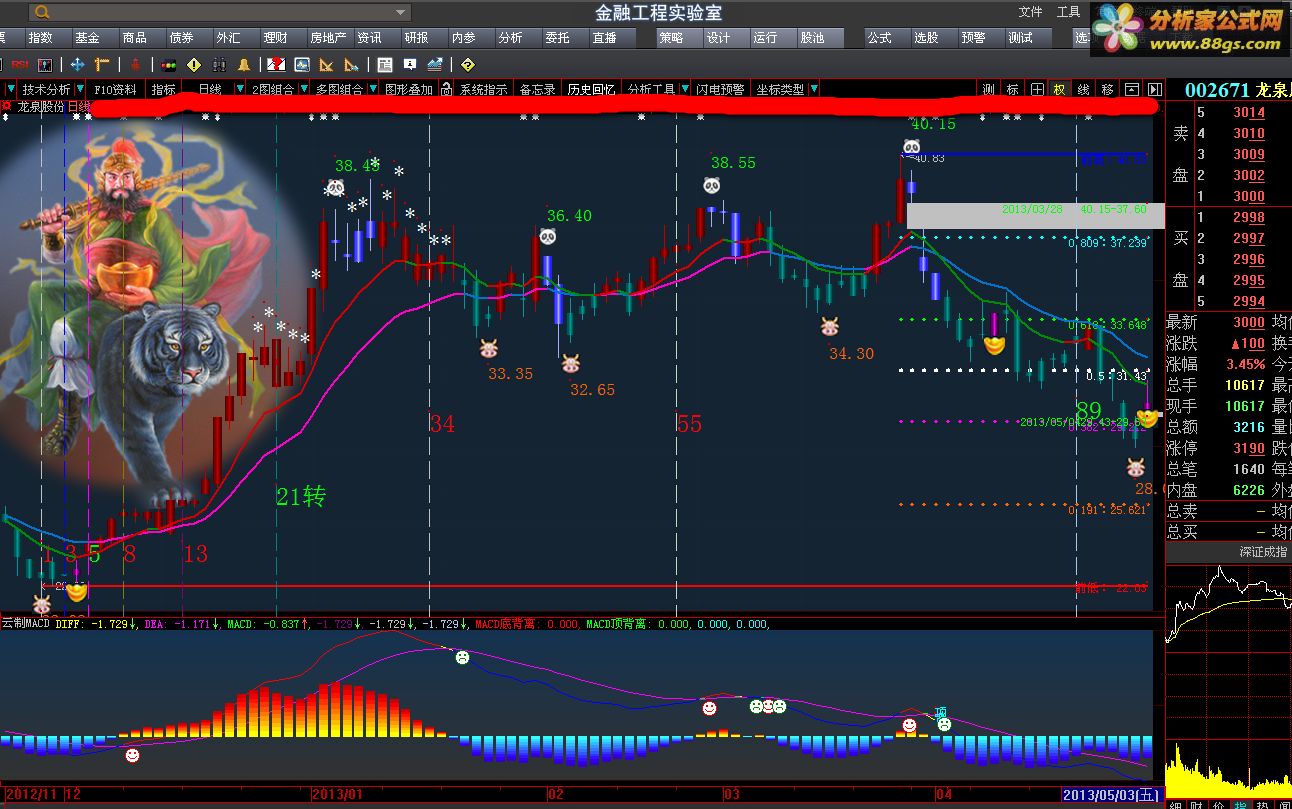Click the yellow diamond exclamation warning icon

click(193, 64)
